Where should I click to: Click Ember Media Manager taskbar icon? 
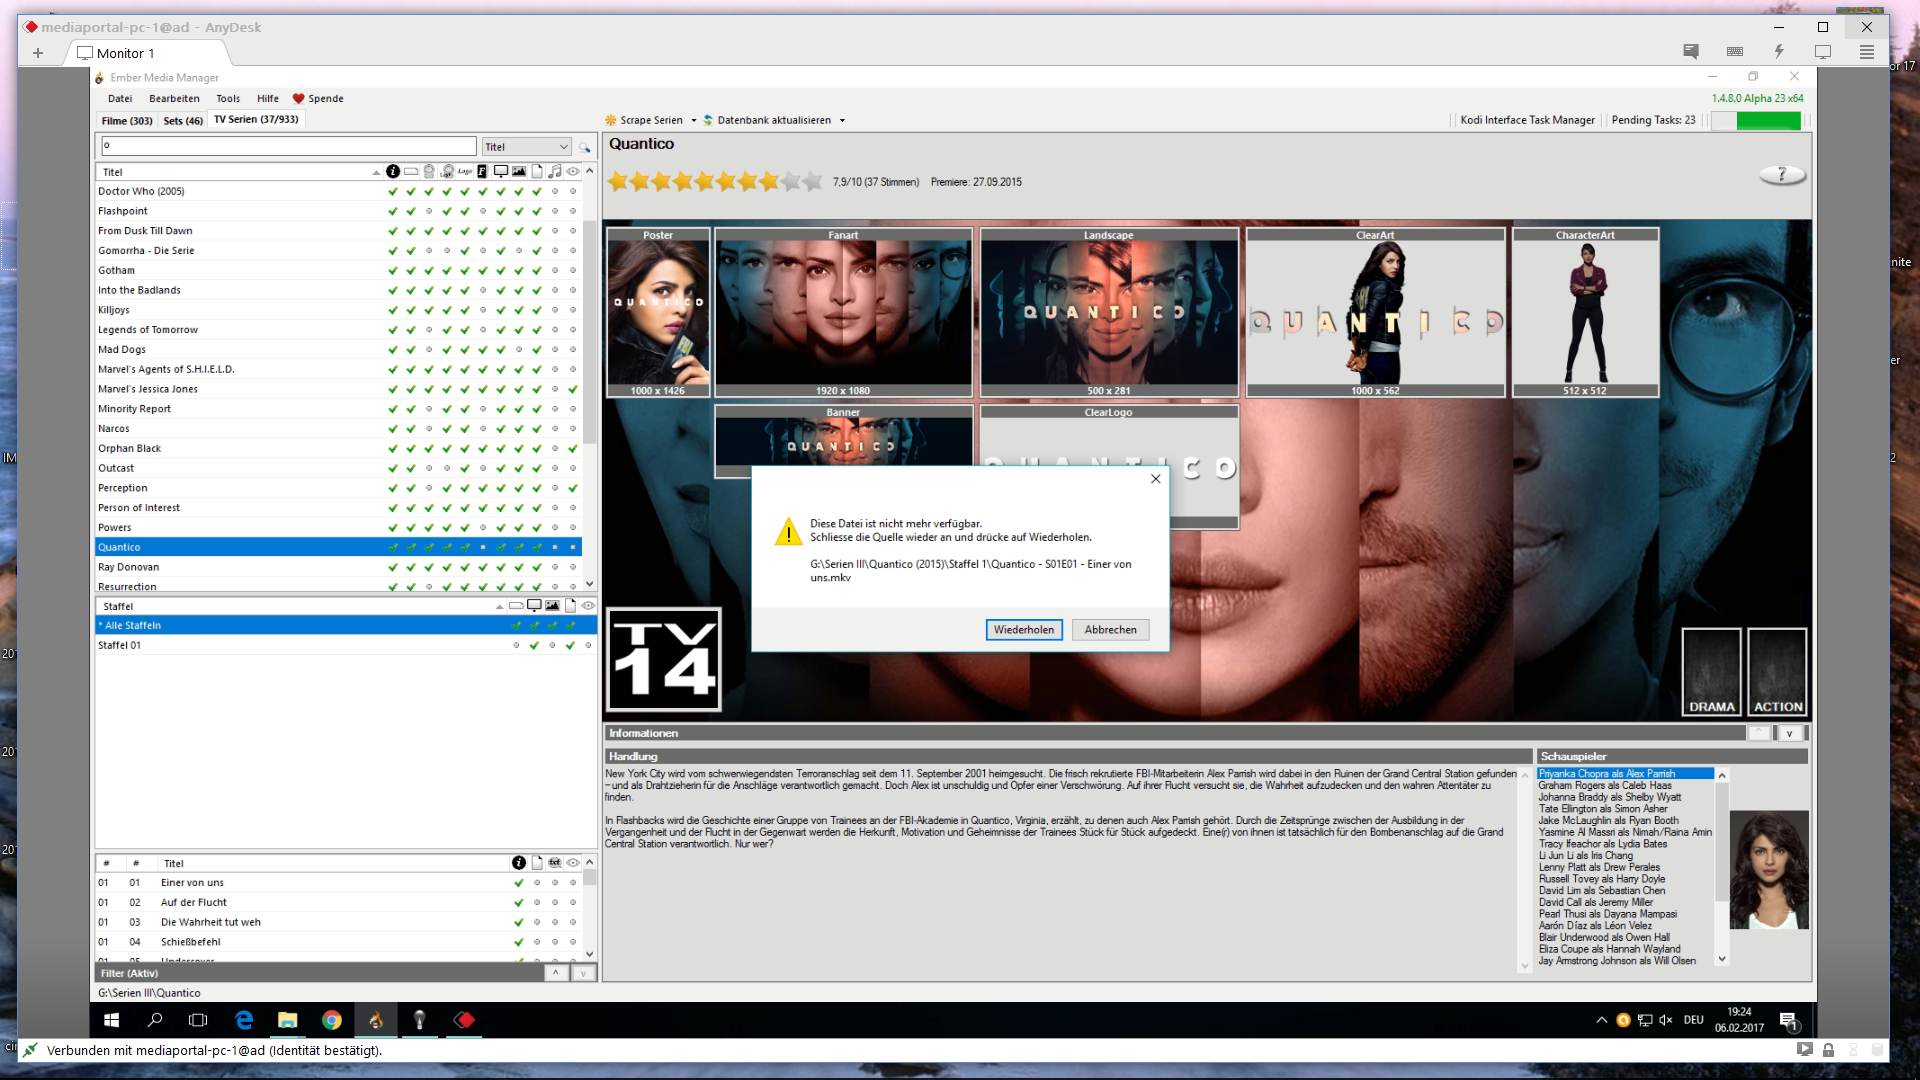pyautogui.click(x=376, y=1020)
